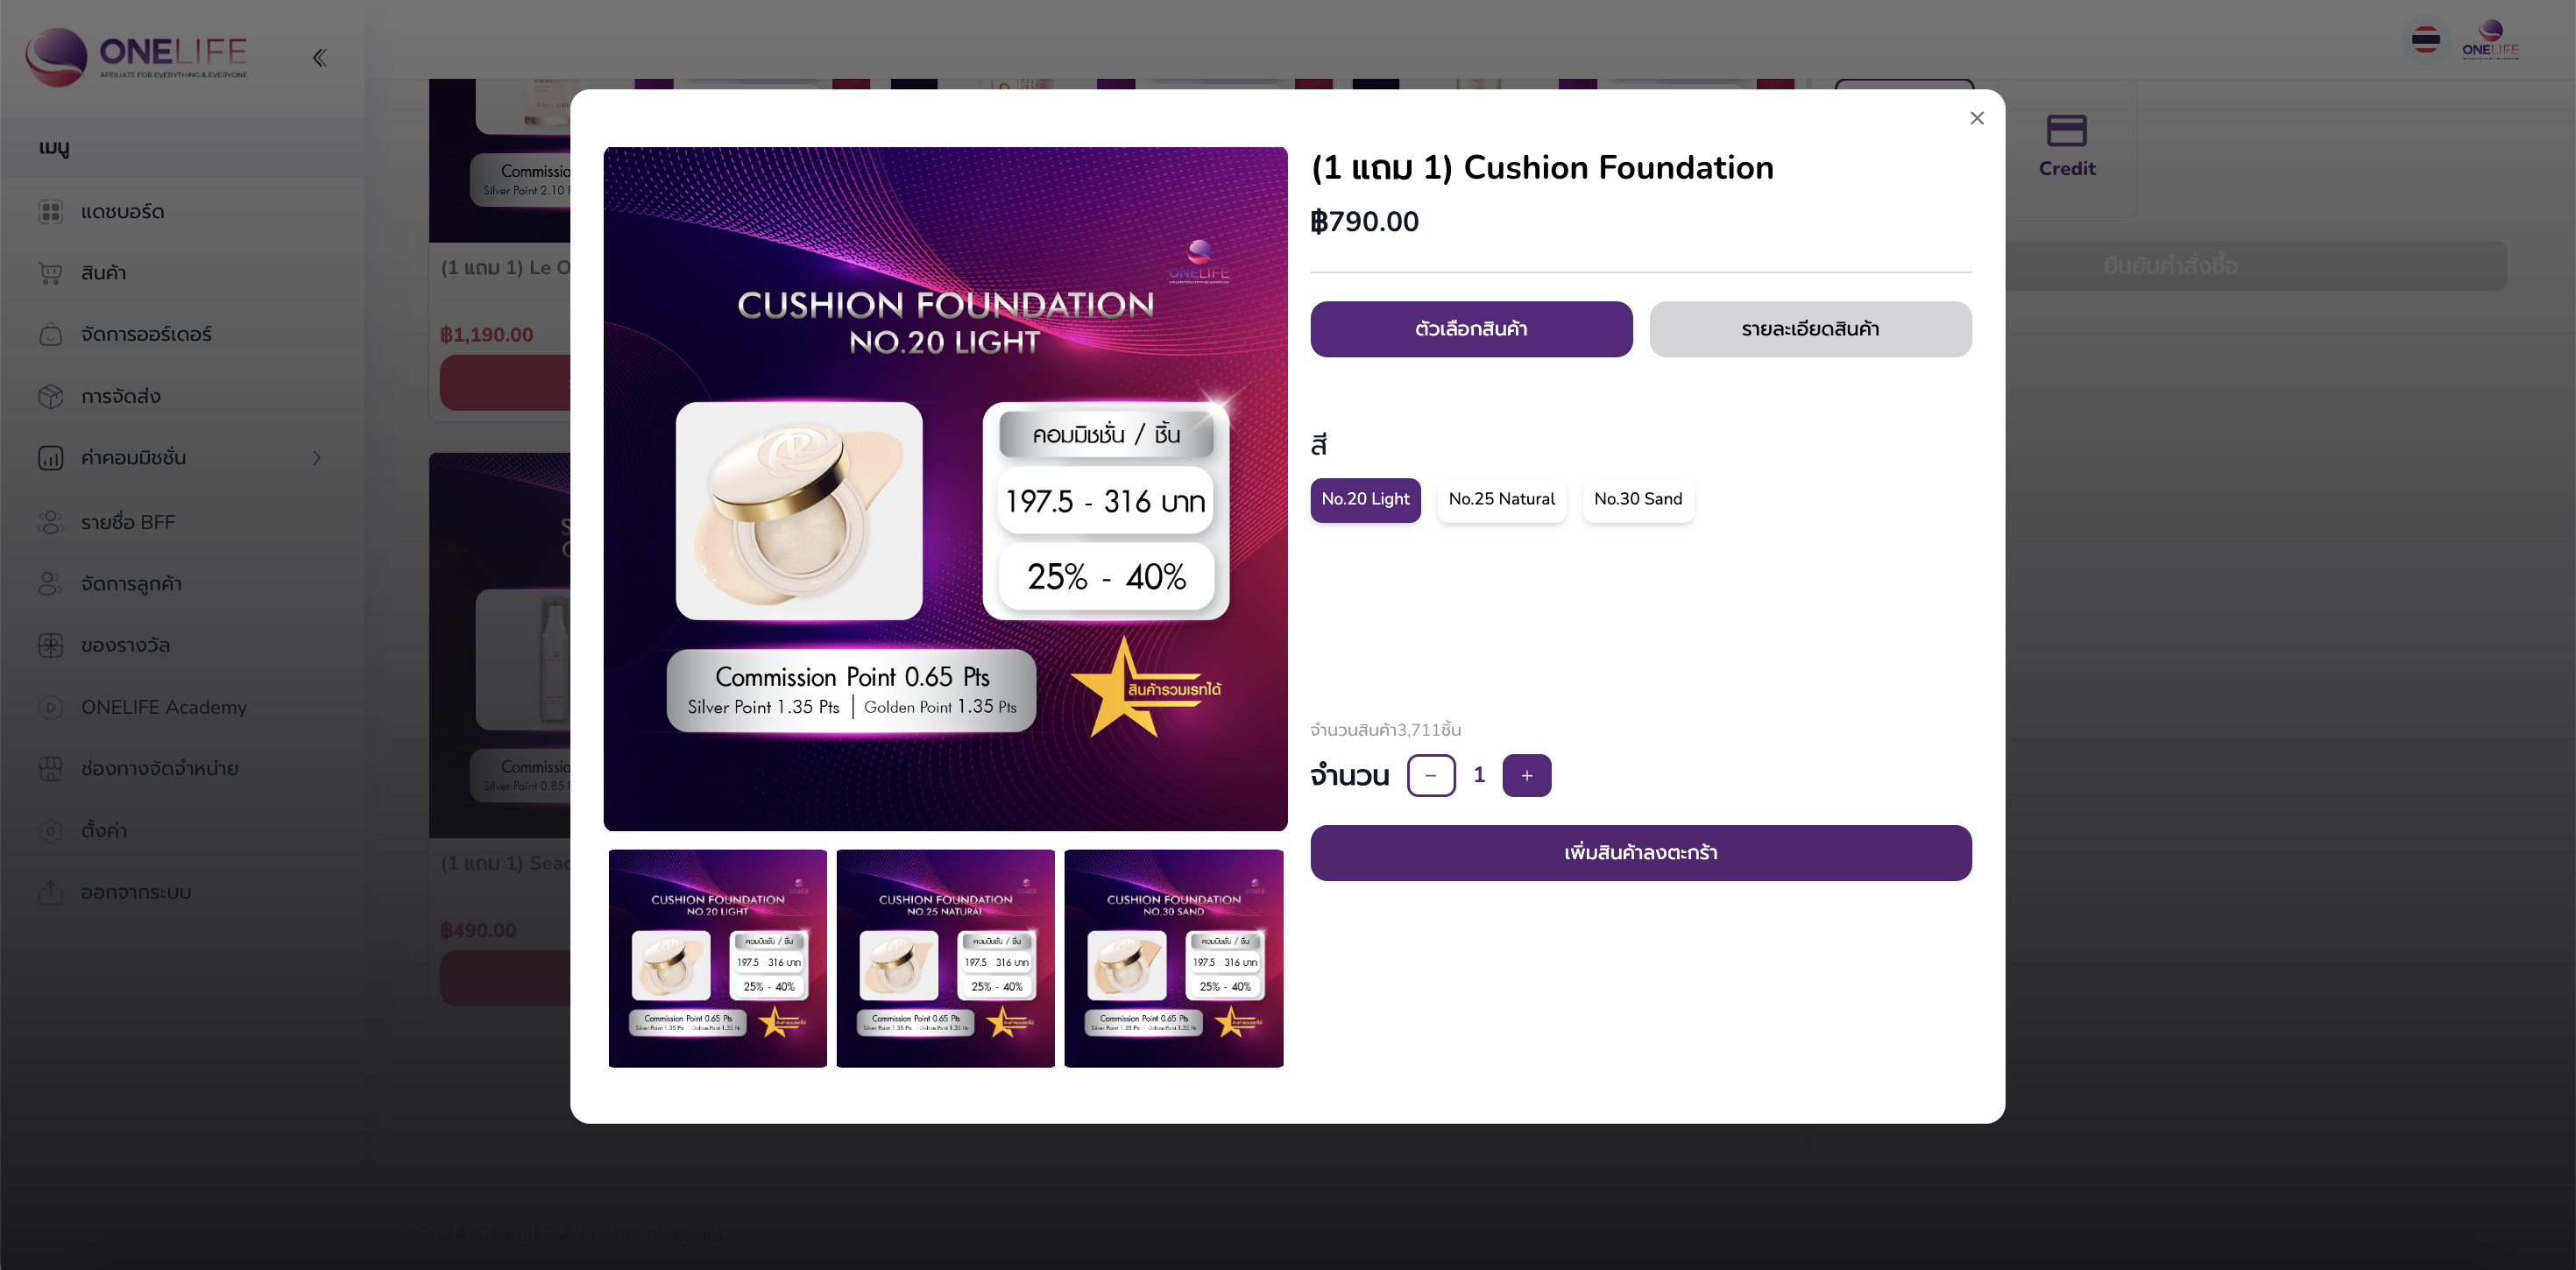
Task: Click the Thai flag language icon
Action: pyautogui.click(x=2425, y=40)
